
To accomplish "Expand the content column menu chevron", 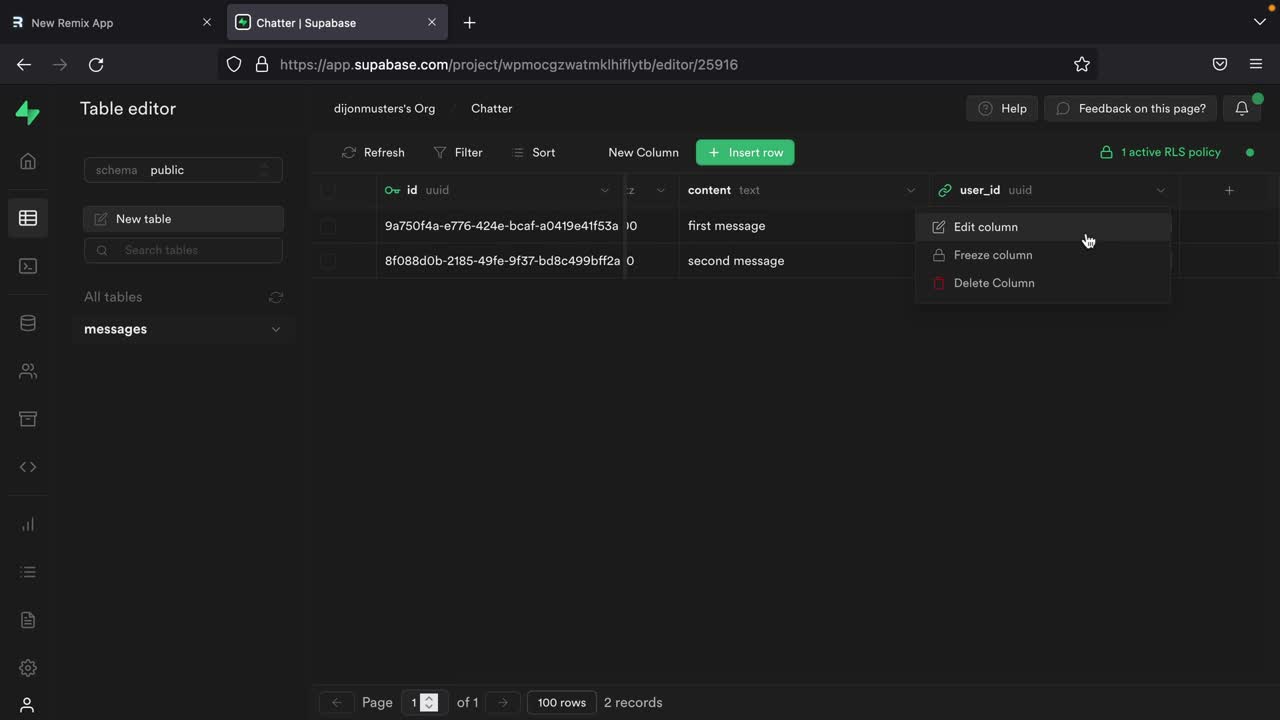I will 910,190.
